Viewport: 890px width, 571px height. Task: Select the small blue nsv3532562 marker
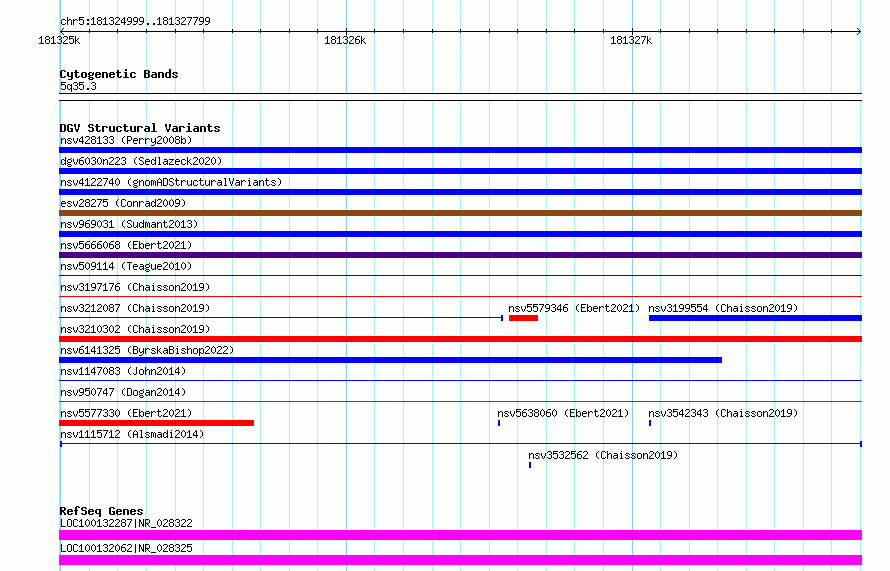point(530,465)
